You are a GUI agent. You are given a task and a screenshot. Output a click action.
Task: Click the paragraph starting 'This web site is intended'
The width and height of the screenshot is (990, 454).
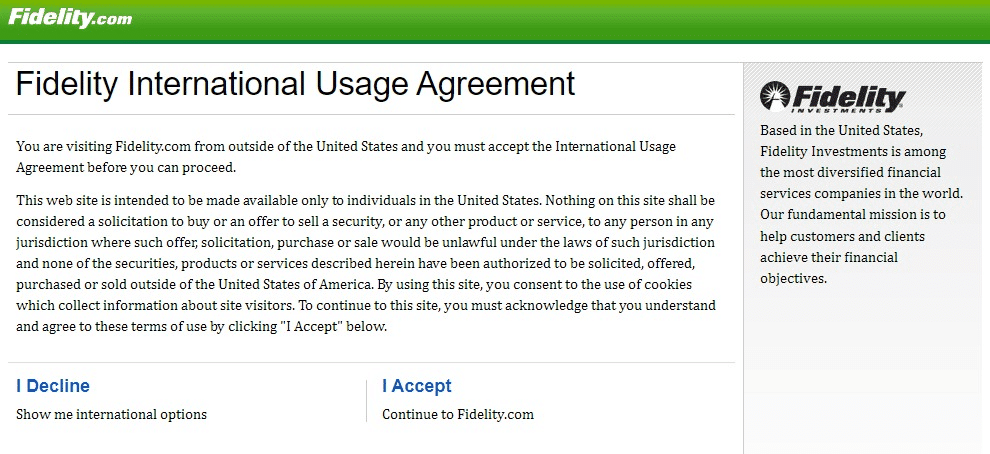[x=366, y=263]
